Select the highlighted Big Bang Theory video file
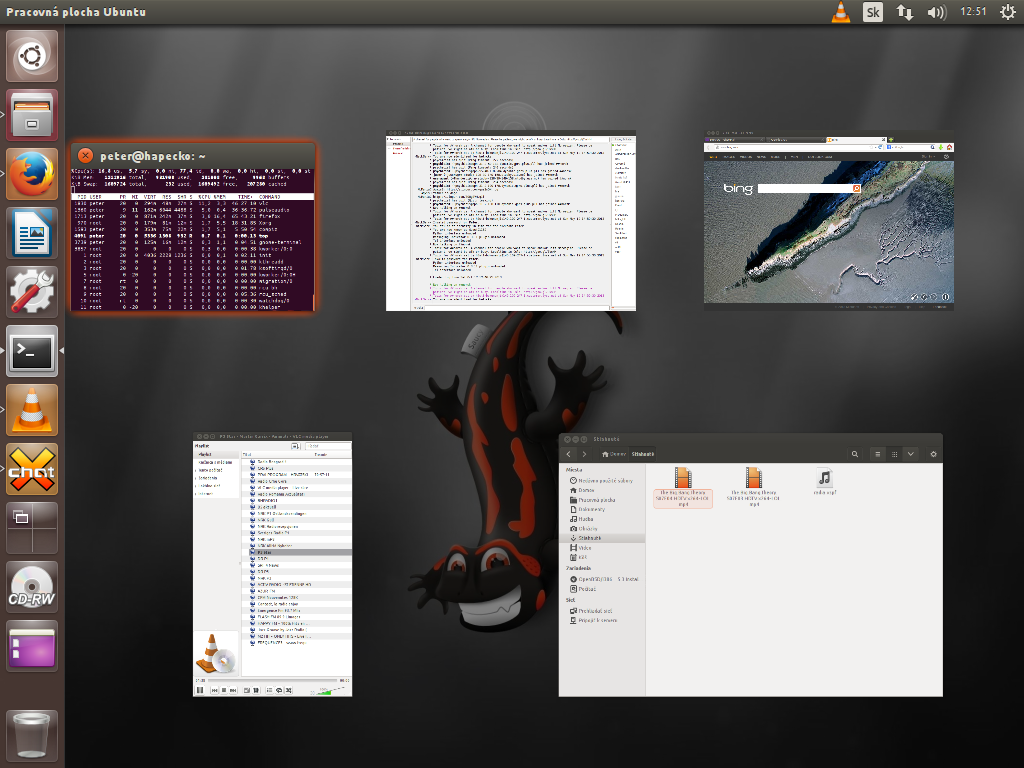 [x=683, y=487]
